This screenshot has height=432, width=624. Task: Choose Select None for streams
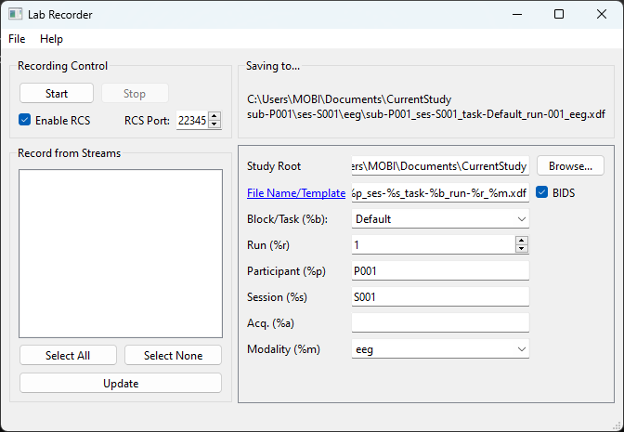[173, 355]
